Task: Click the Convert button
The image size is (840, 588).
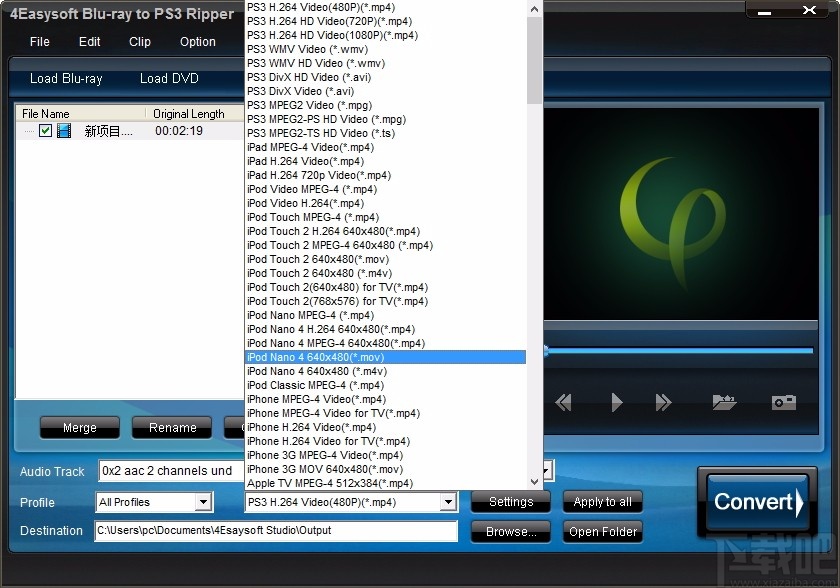Action: tap(756, 501)
